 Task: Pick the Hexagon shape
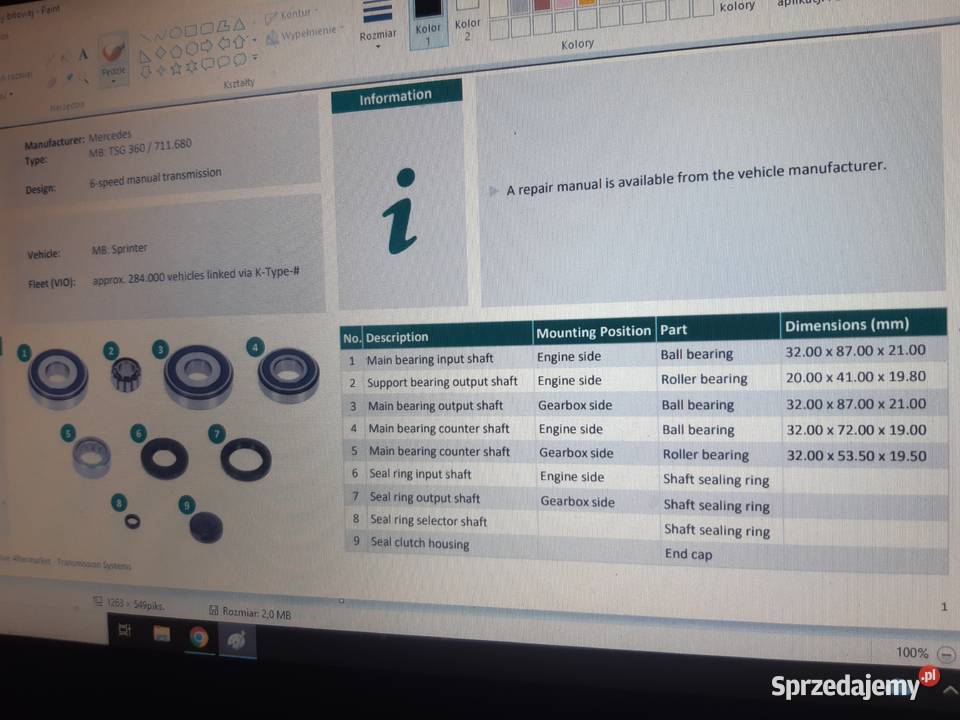(192, 48)
